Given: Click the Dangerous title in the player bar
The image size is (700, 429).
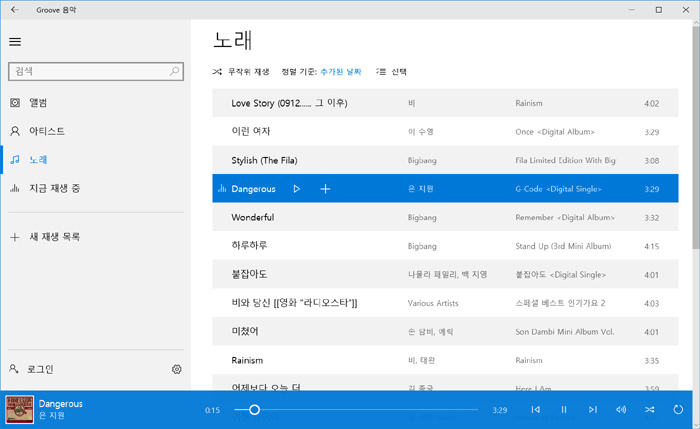Looking at the screenshot, I should [x=61, y=404].
